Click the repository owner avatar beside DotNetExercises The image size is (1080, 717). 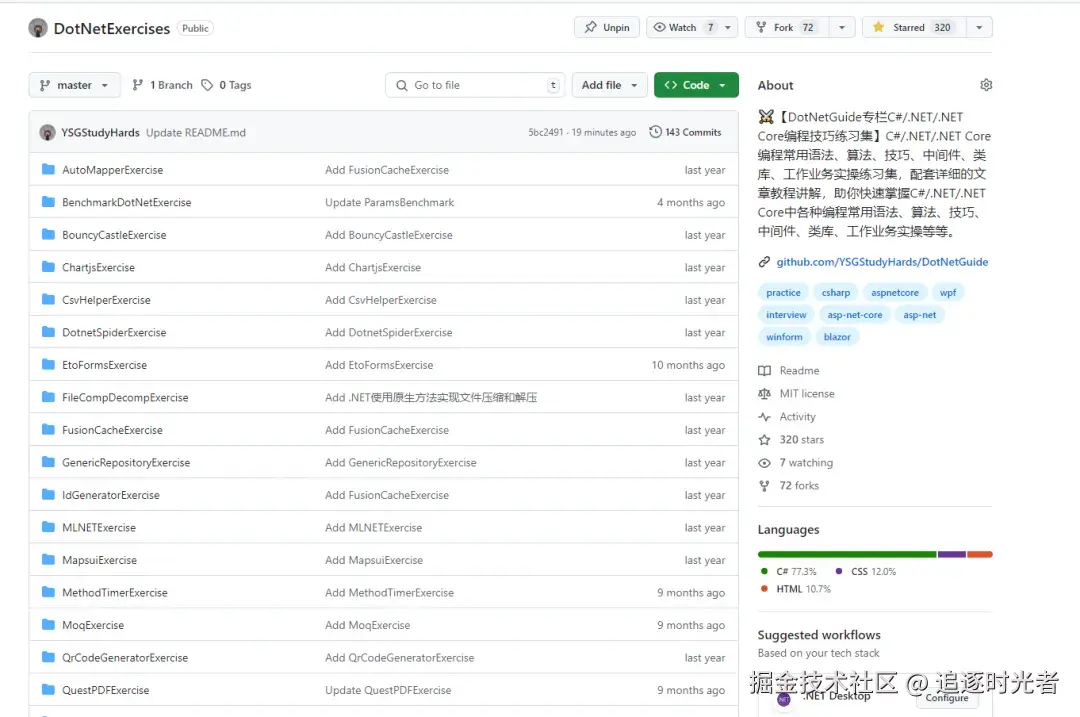[x=38, y=28]
